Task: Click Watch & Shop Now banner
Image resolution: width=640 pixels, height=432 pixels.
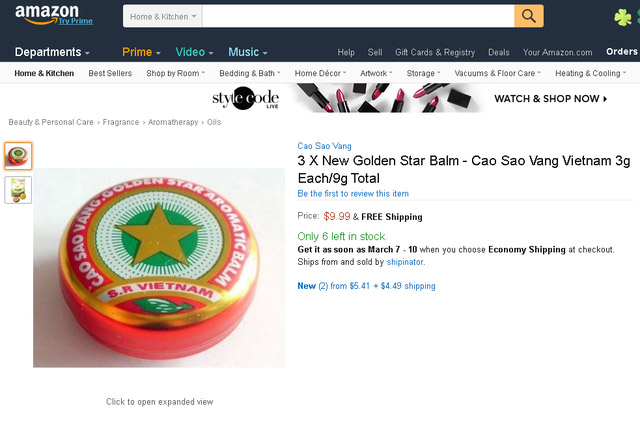Action: (x=551, y=99)
